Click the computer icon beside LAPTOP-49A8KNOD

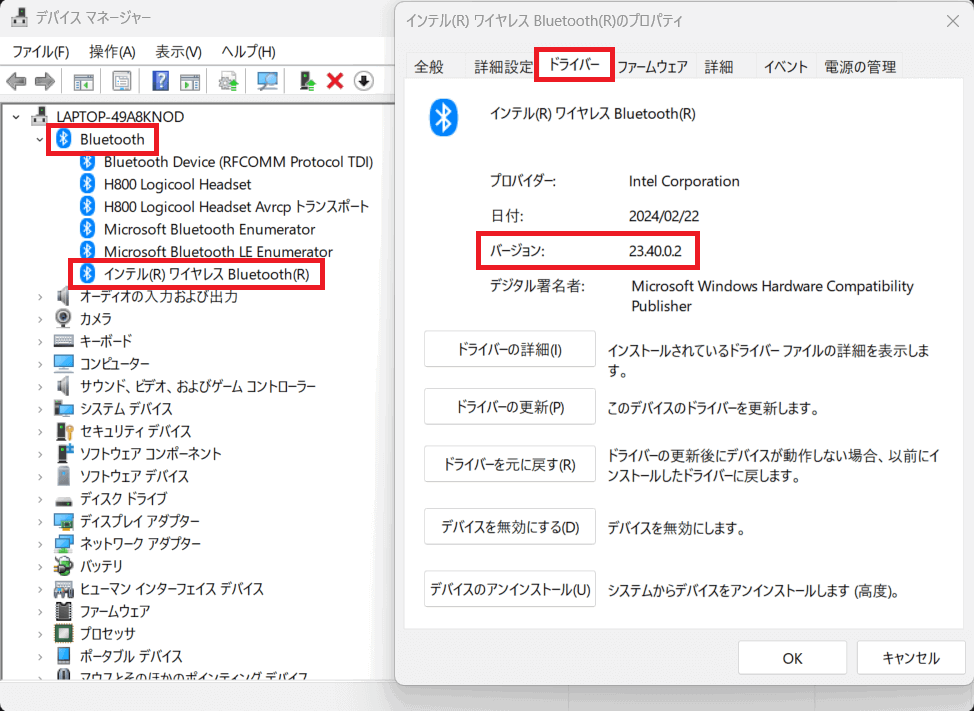coord(40,116)
